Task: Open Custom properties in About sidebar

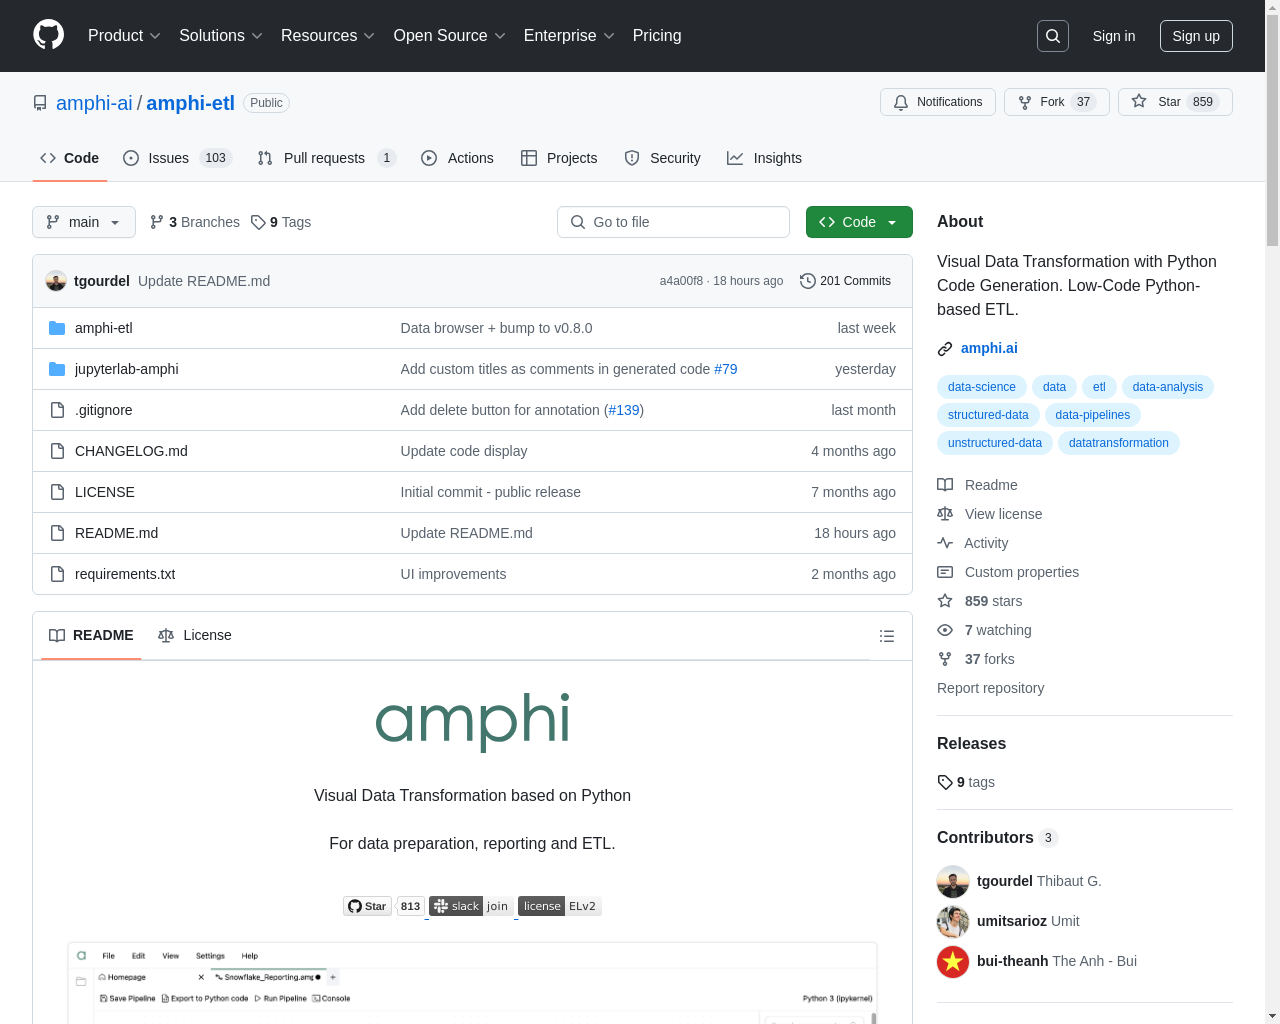Action: pyautogui.click(x=1008, y=572)
